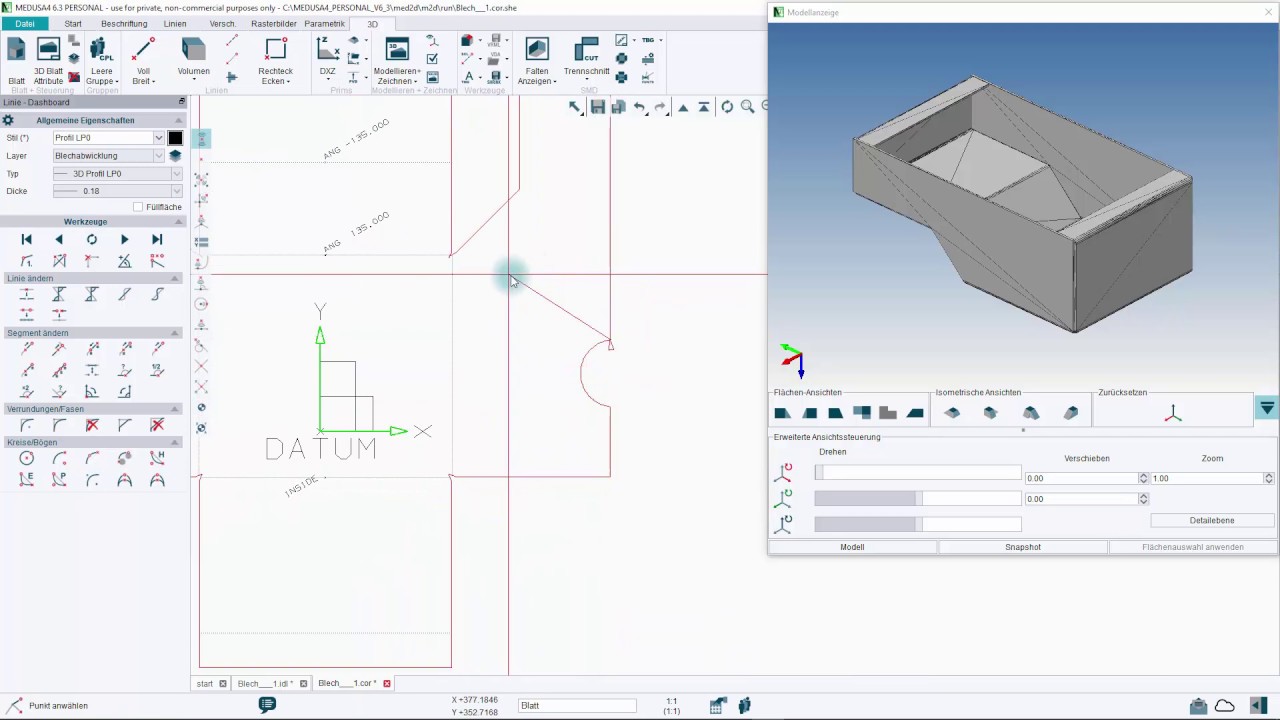Close the Blech___1.cor document tab
Viewport: 1280px width, 720px height.
[387, 684]
